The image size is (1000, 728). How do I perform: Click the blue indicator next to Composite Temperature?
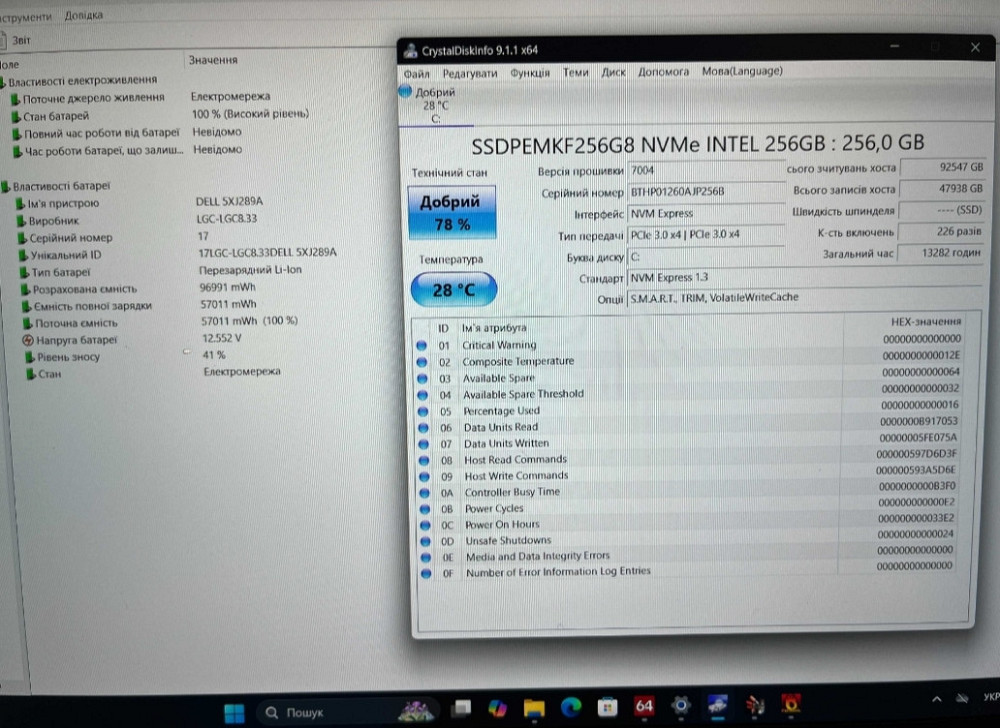pyautogui.click(x=424, y=362)
